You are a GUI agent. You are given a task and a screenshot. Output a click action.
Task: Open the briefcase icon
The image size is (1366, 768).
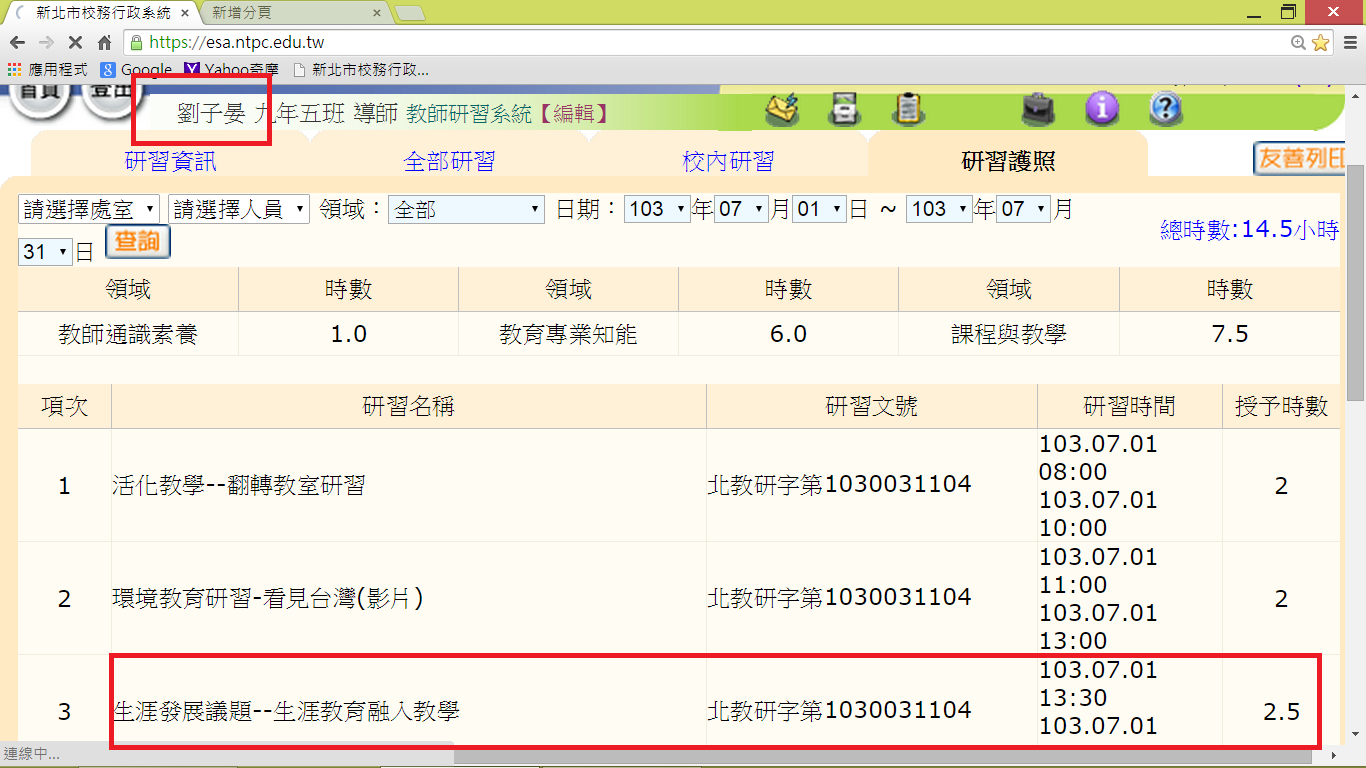click(1039, 108)
